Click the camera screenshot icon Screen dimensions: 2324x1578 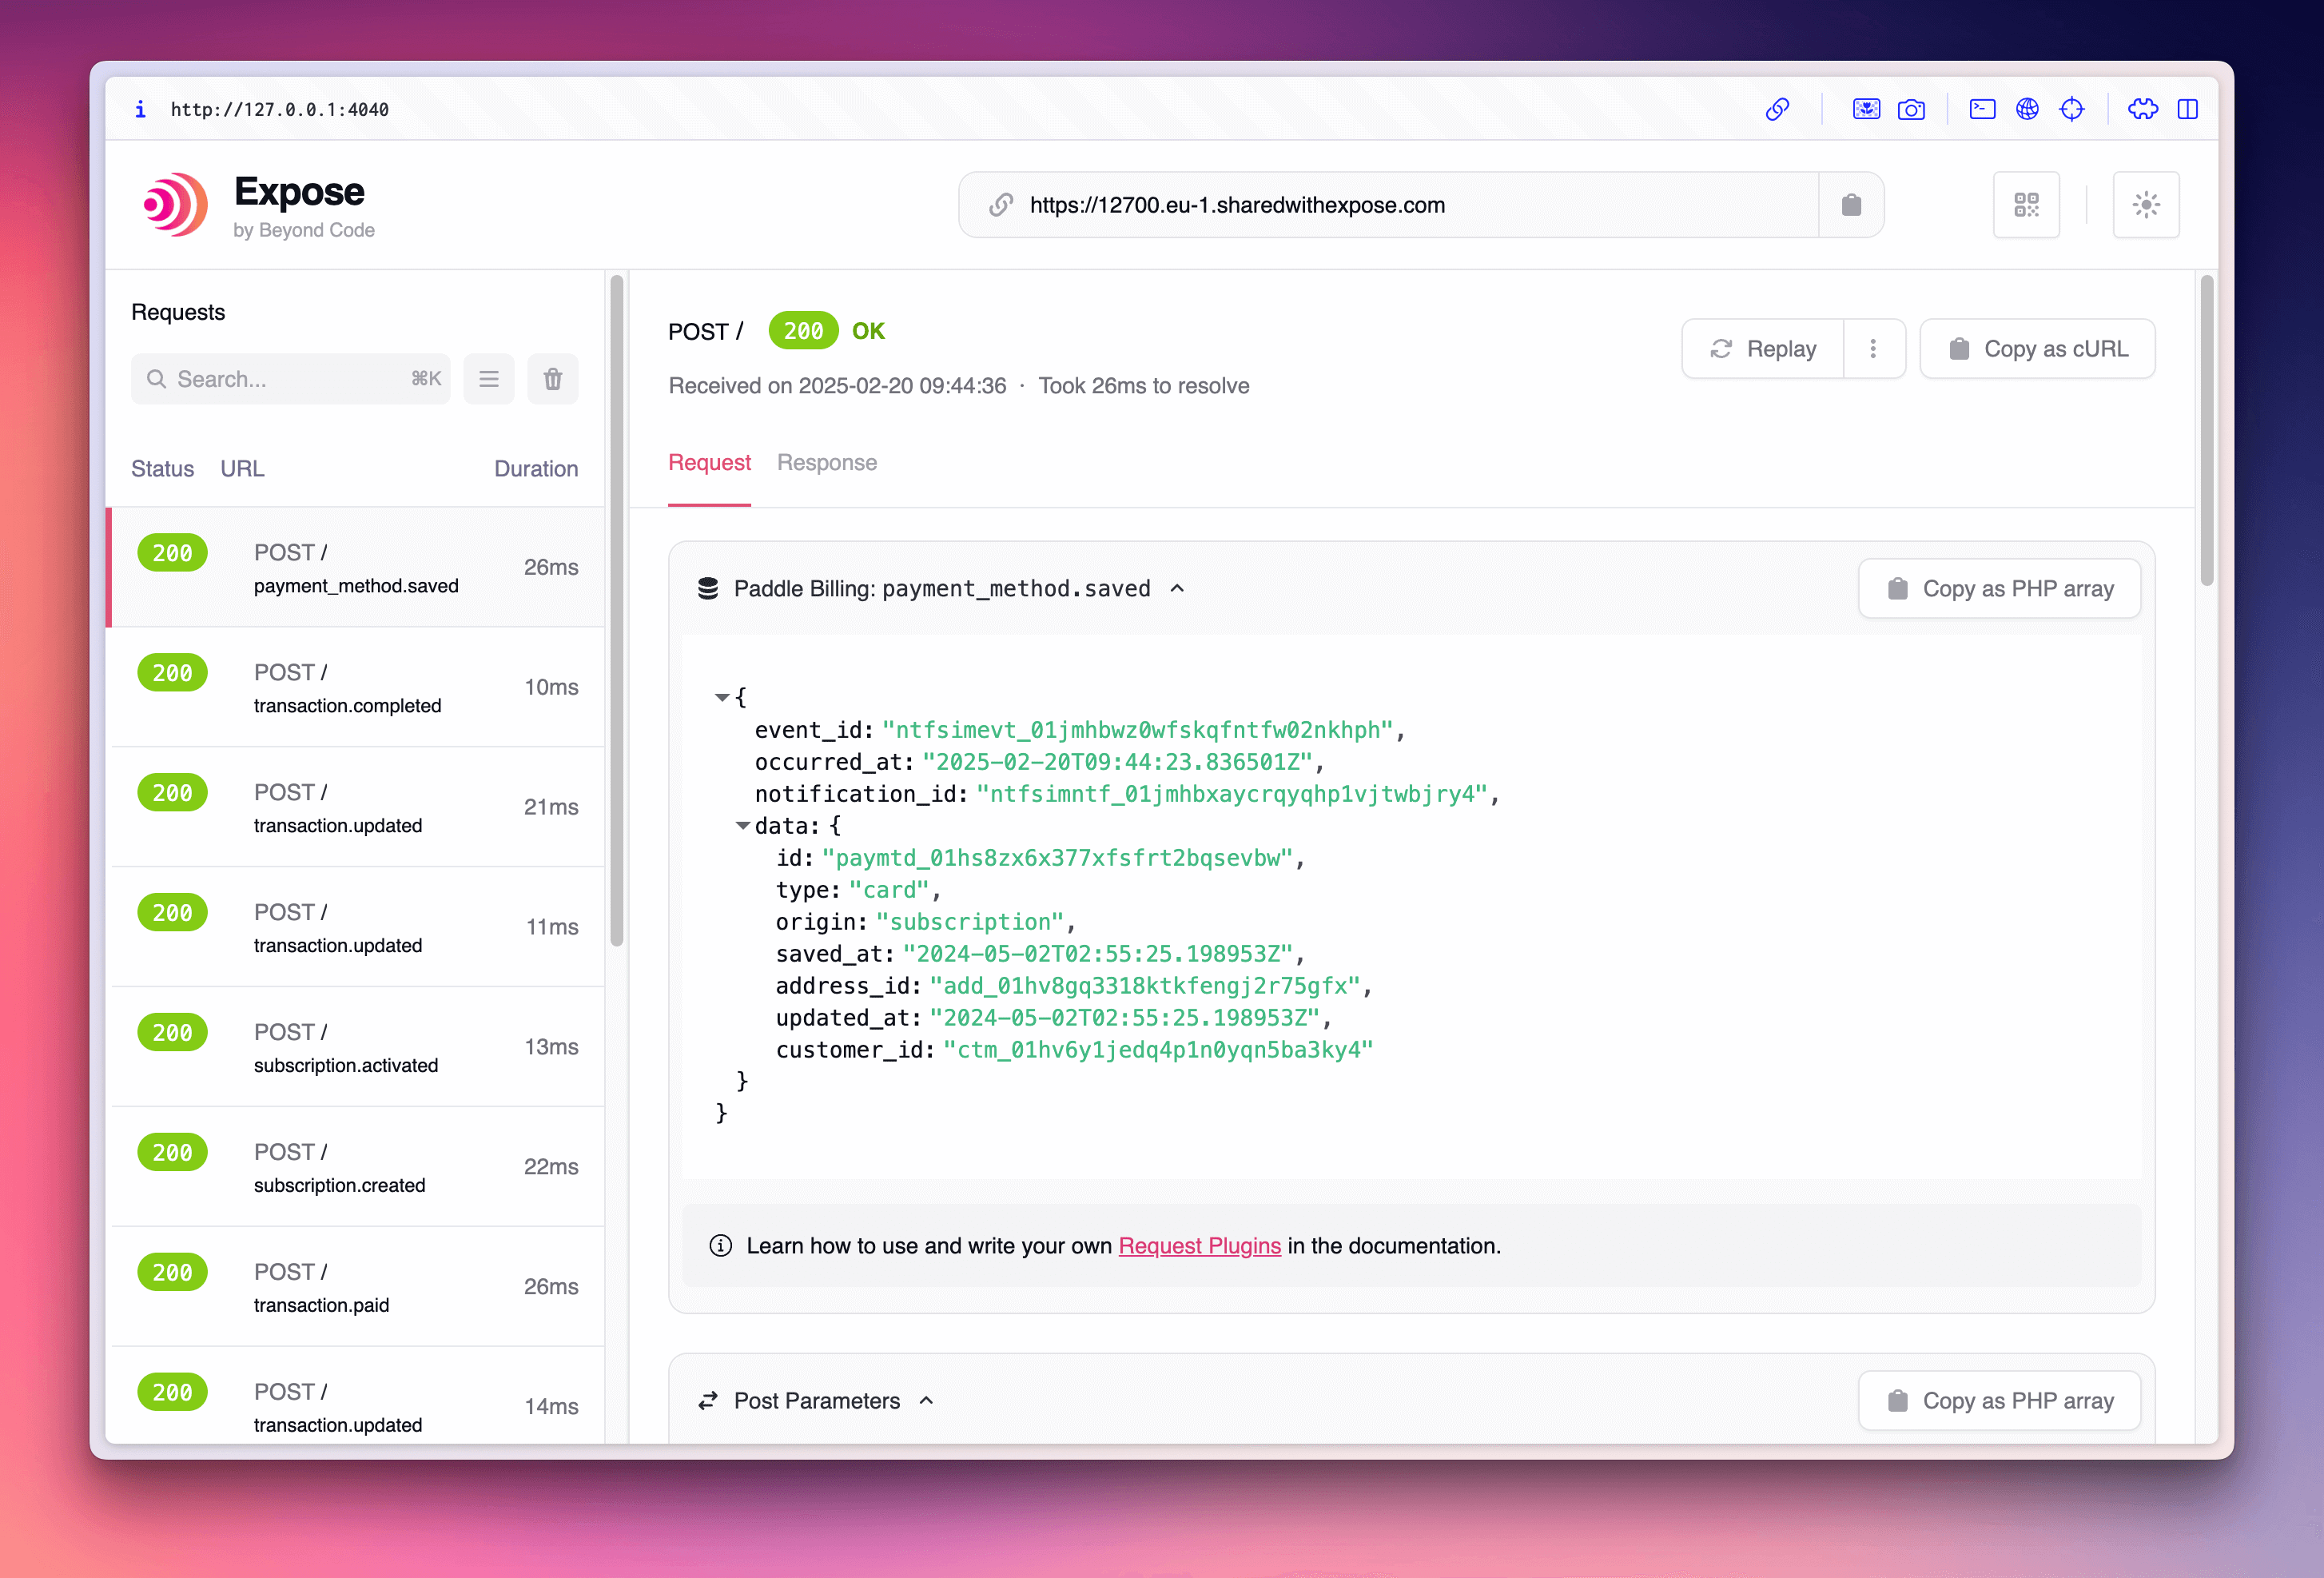1911,109
